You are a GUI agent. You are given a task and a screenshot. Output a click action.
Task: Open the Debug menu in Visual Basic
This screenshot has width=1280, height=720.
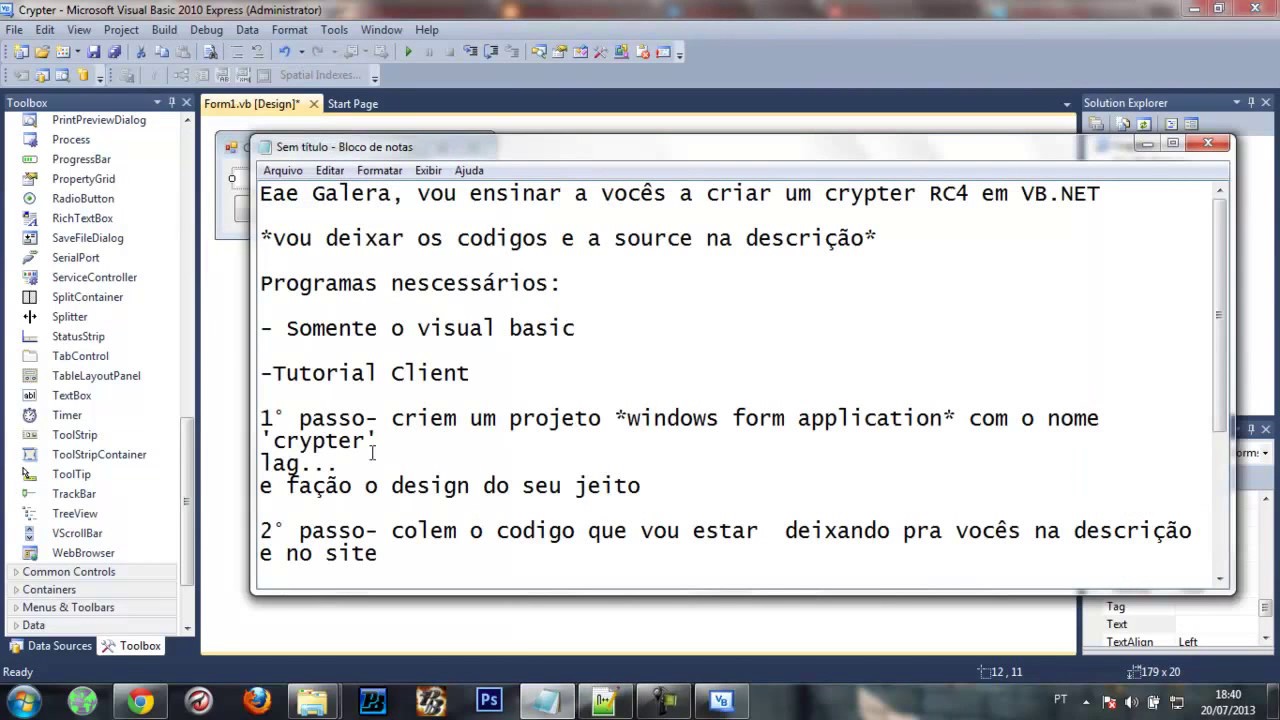point(206,30)
